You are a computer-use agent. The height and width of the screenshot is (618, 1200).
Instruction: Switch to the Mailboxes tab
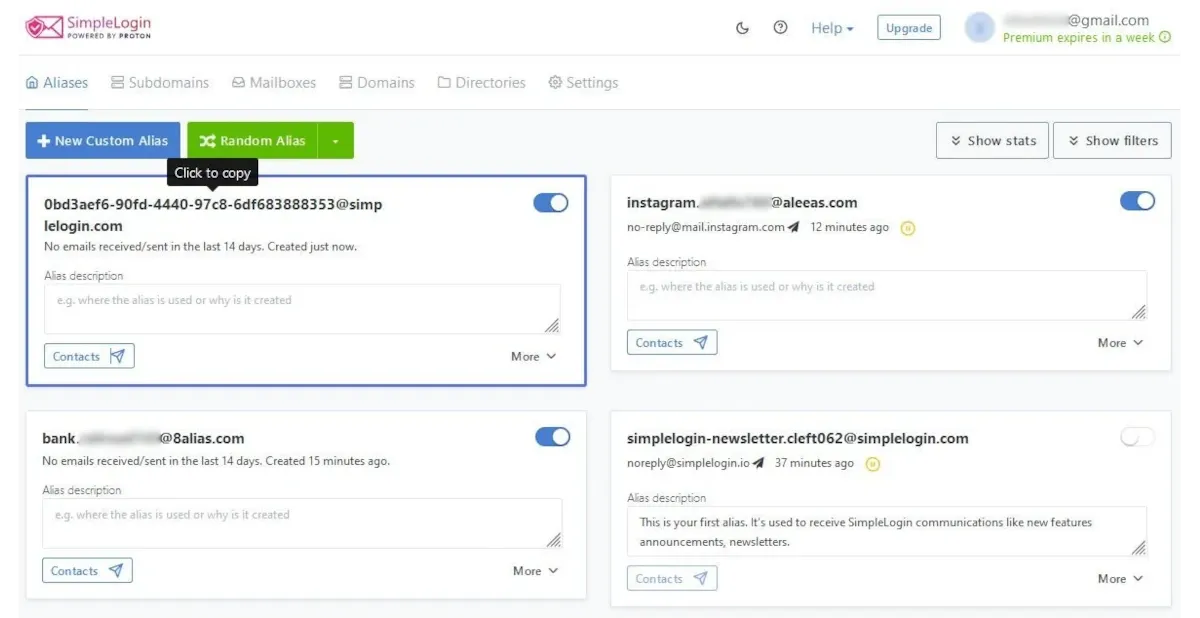point(273,83)
